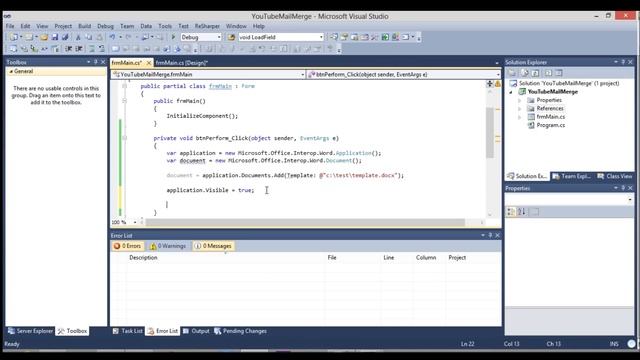This screenshot has width=640, height=360.
Task: Click Show All Files in Solution Explorer
Action: 524,73
